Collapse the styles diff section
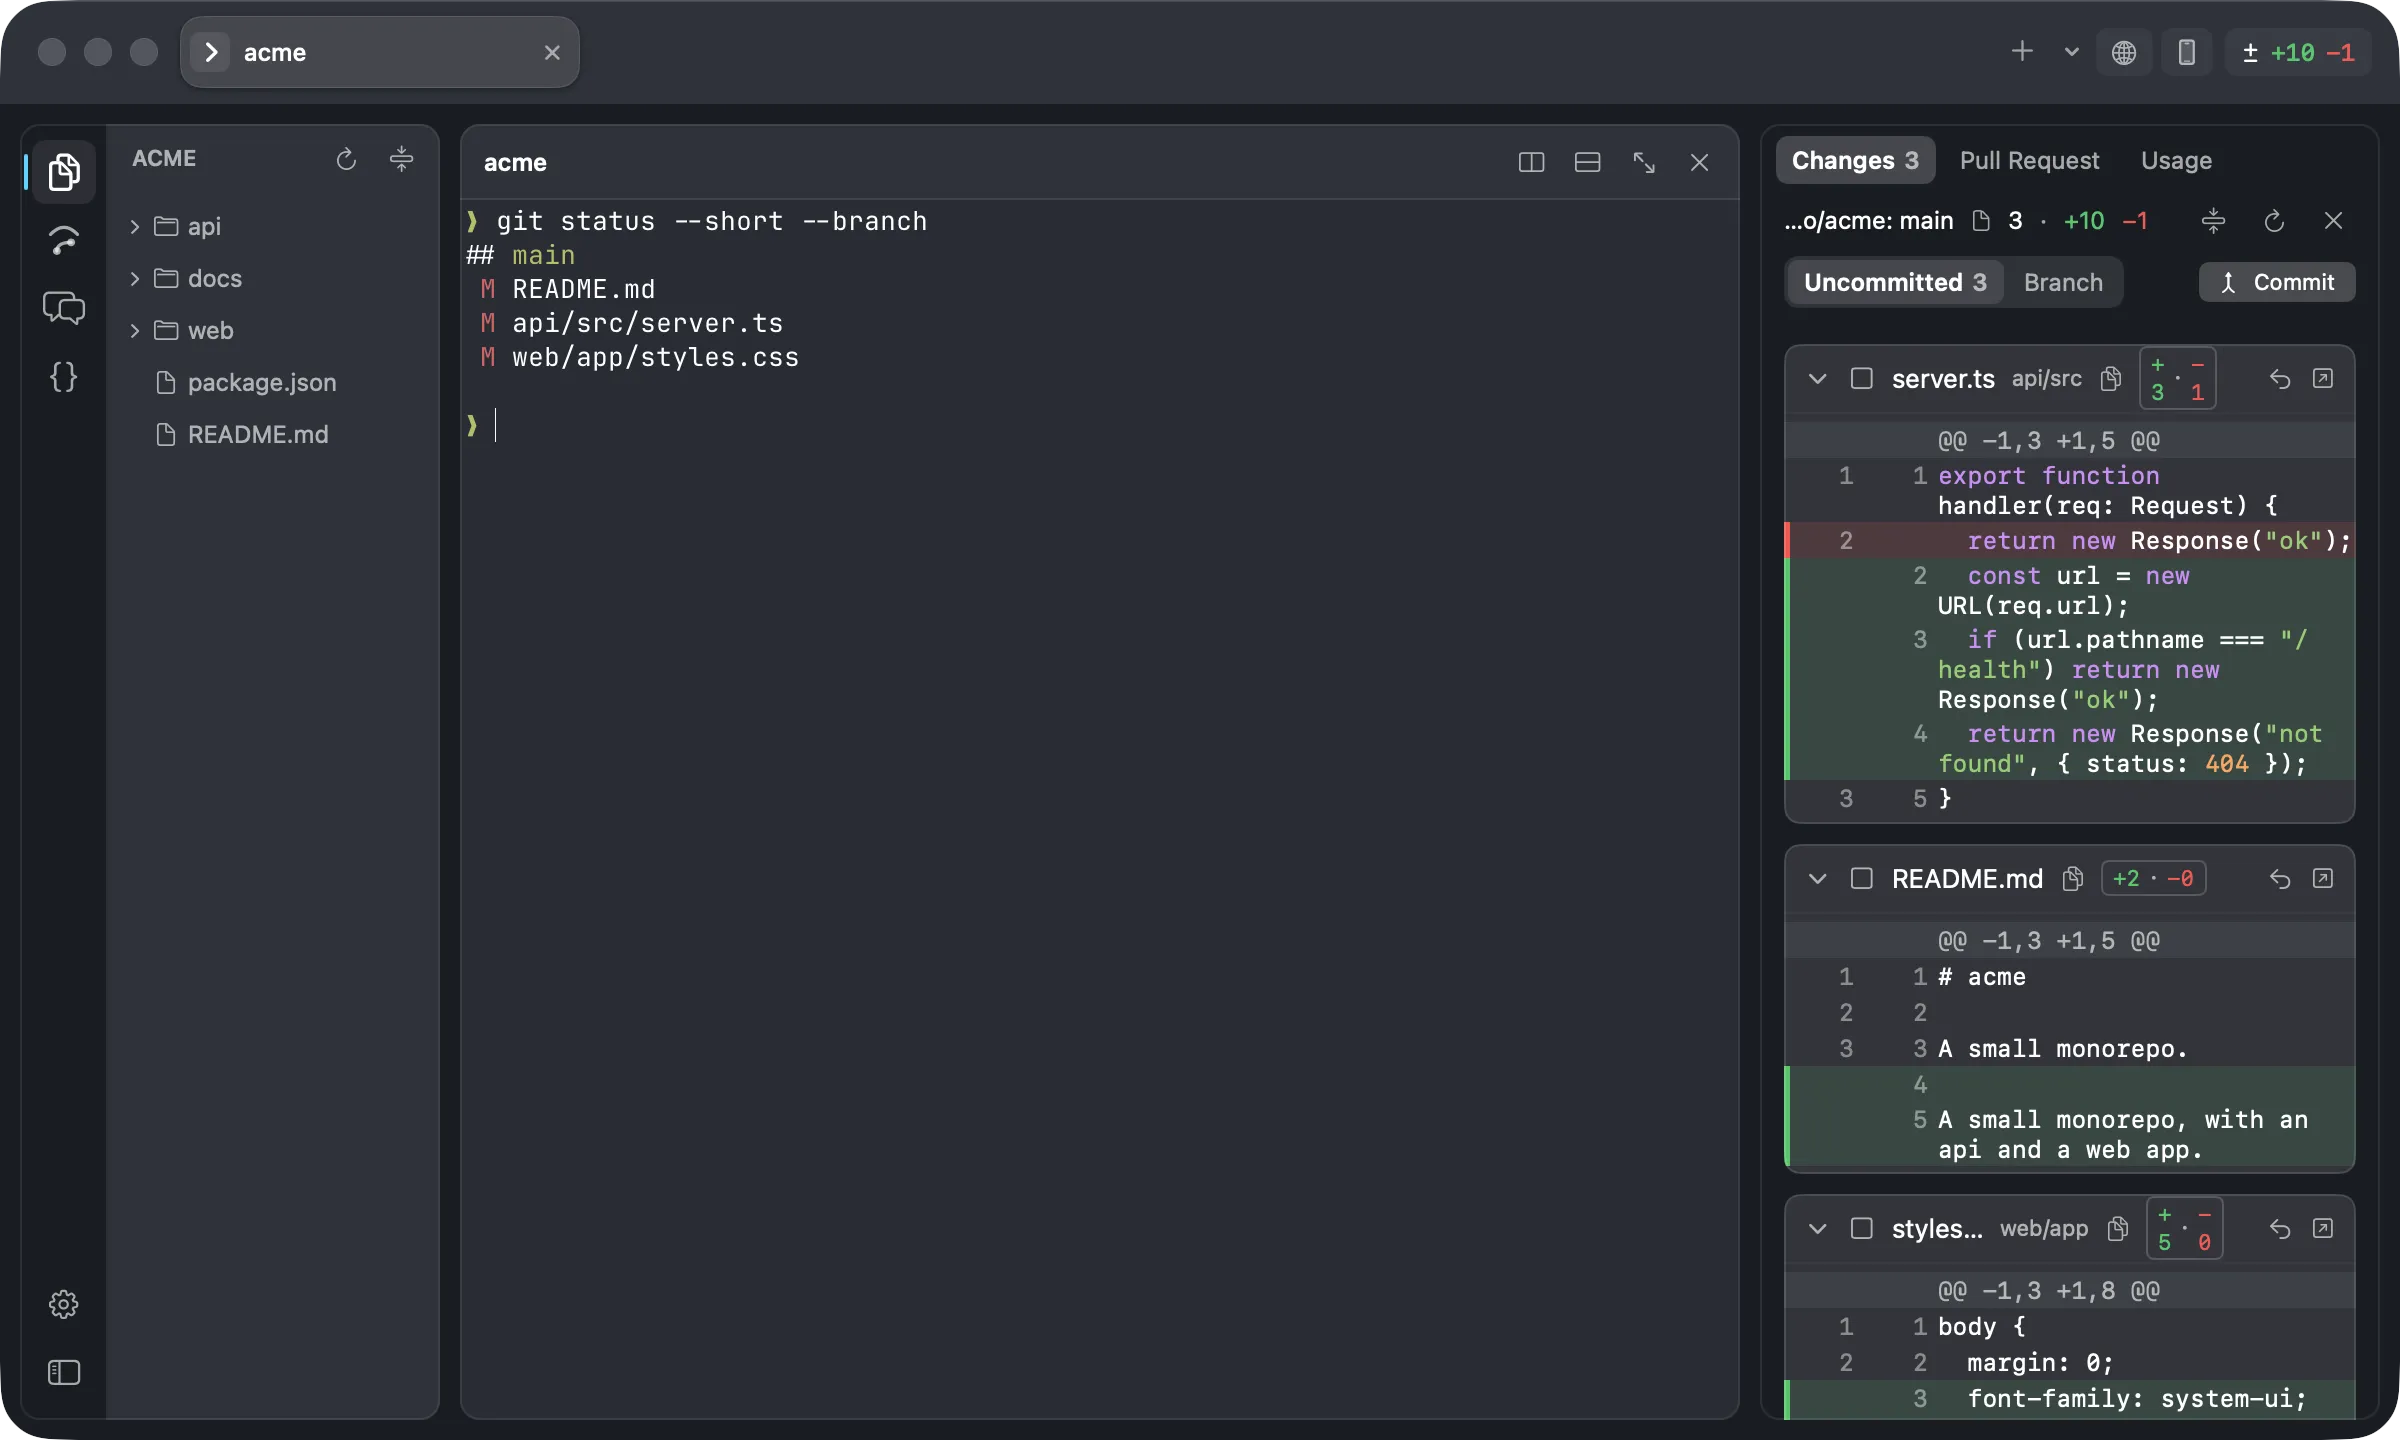This screenshot has width=2400, height=1440. [1818, 1229]
